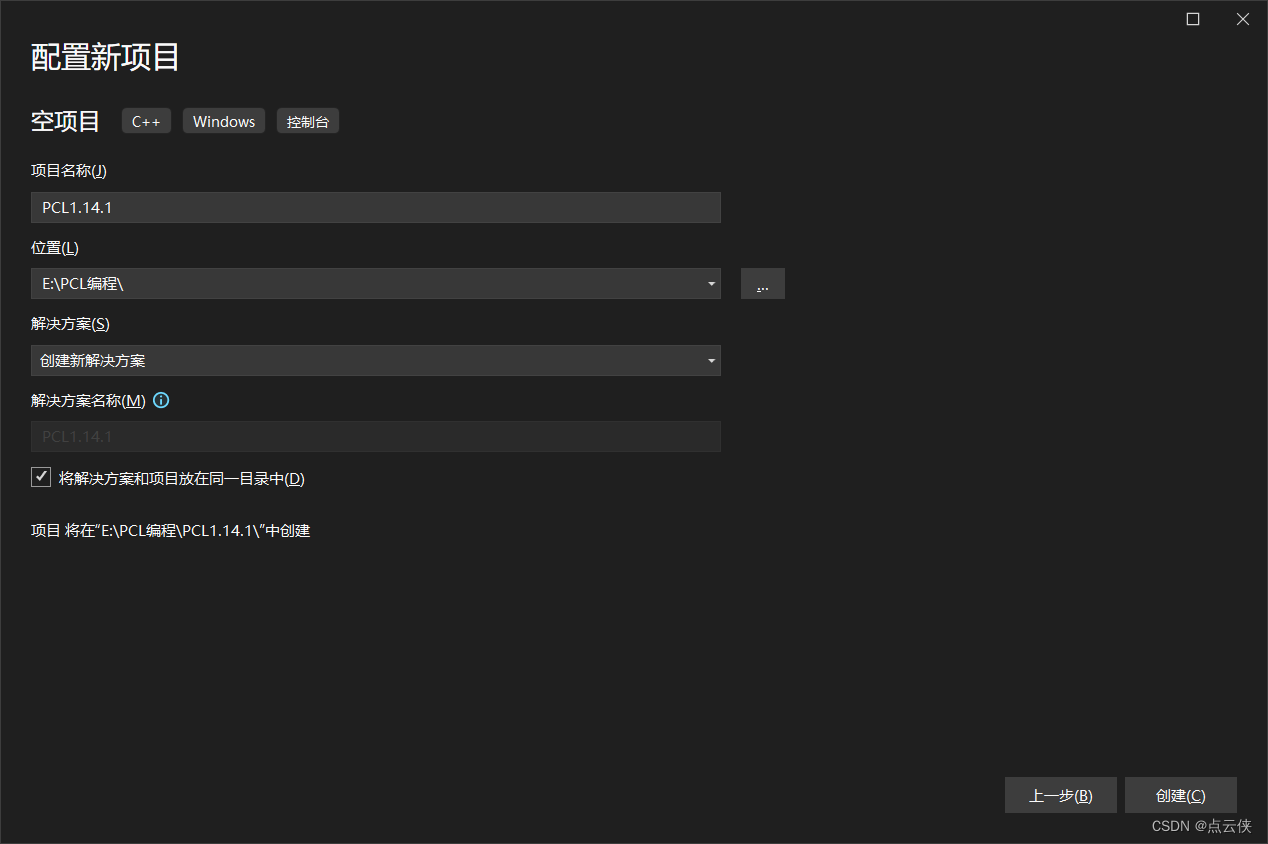Viewport: 1268px width, 844px height.
Task: Toggle the same-directory solution and project checkbox
Action: tap(41, 478)
